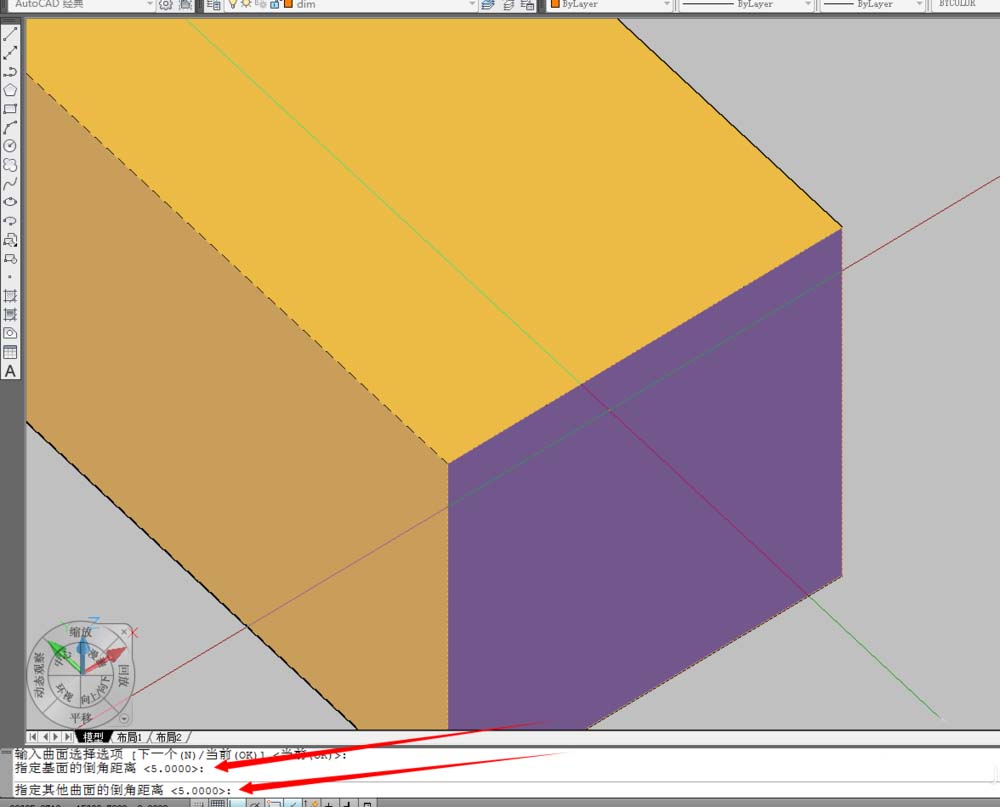Viewport: 1000px width, 807px height.
Task: Select the Line tool in draw toolbar
Action: point(10,34)
